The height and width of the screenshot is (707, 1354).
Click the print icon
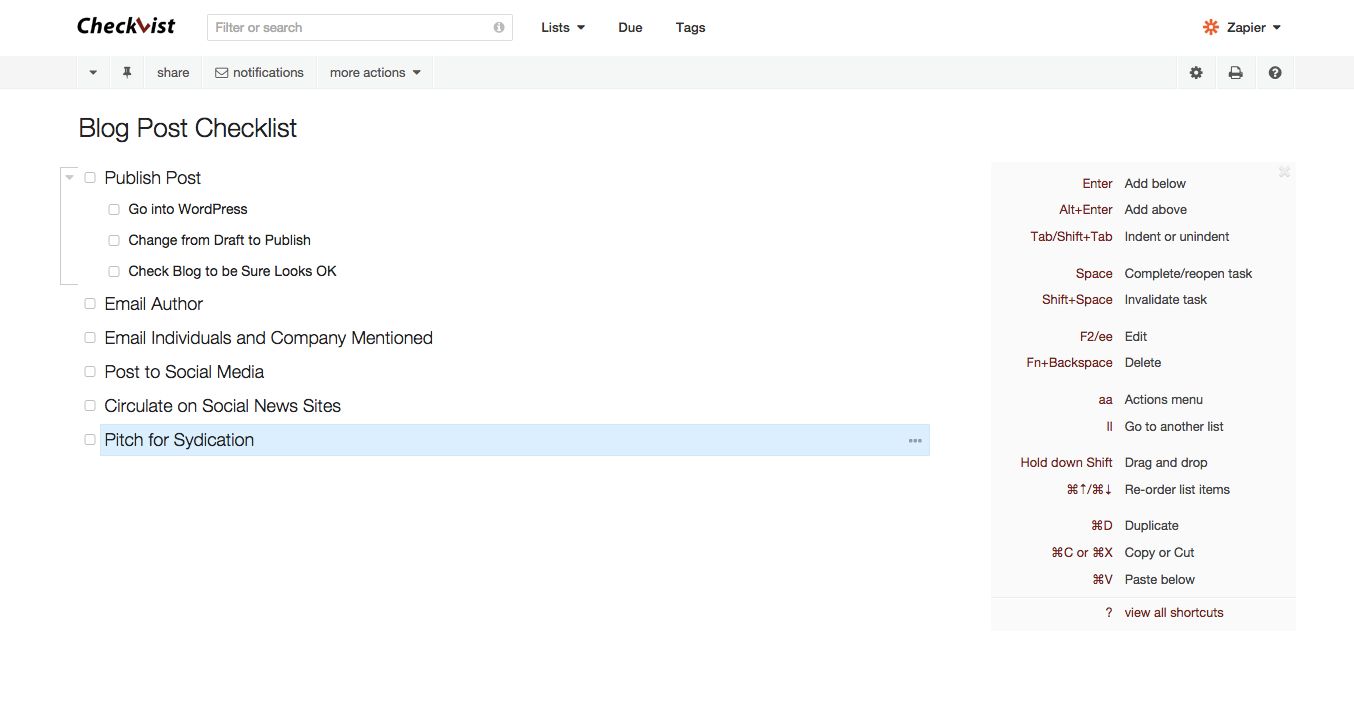click(1236, 73)
